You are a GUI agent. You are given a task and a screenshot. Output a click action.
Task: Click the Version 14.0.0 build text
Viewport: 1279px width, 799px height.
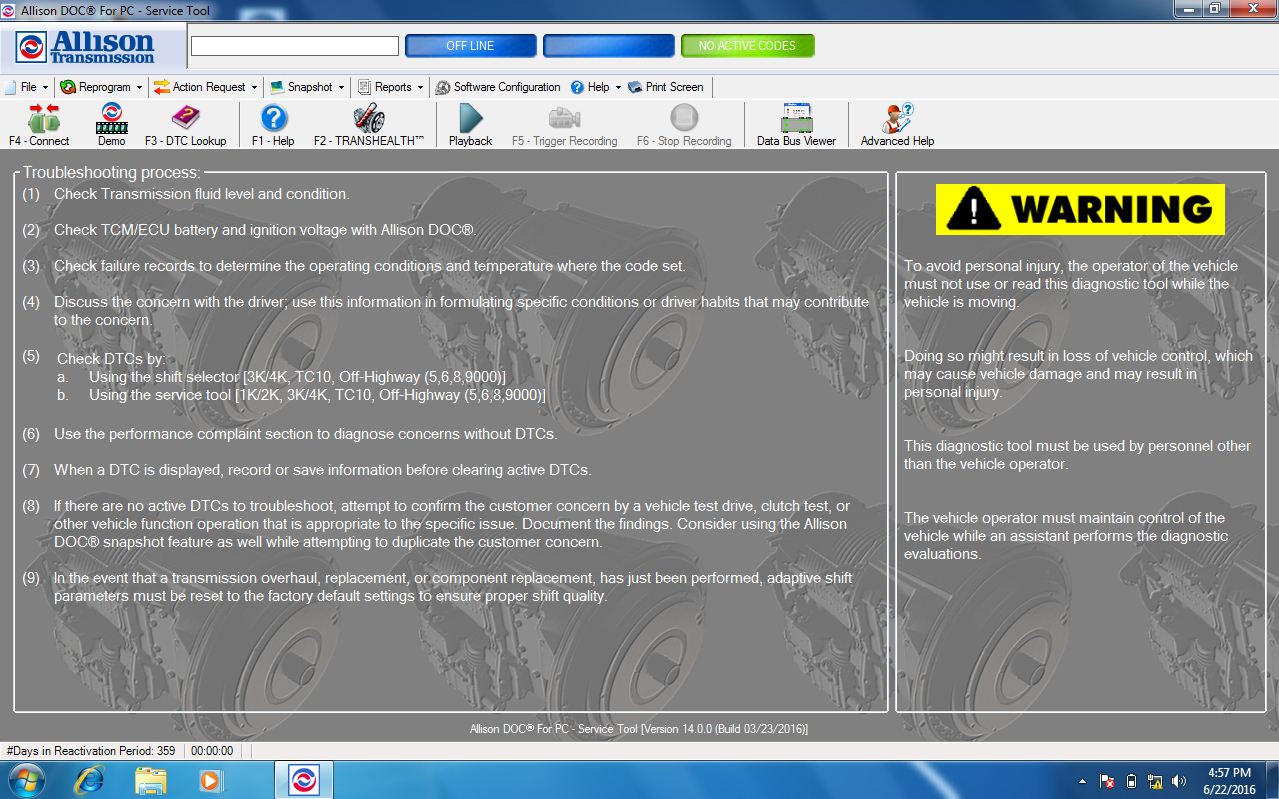(x=639, y=729)
